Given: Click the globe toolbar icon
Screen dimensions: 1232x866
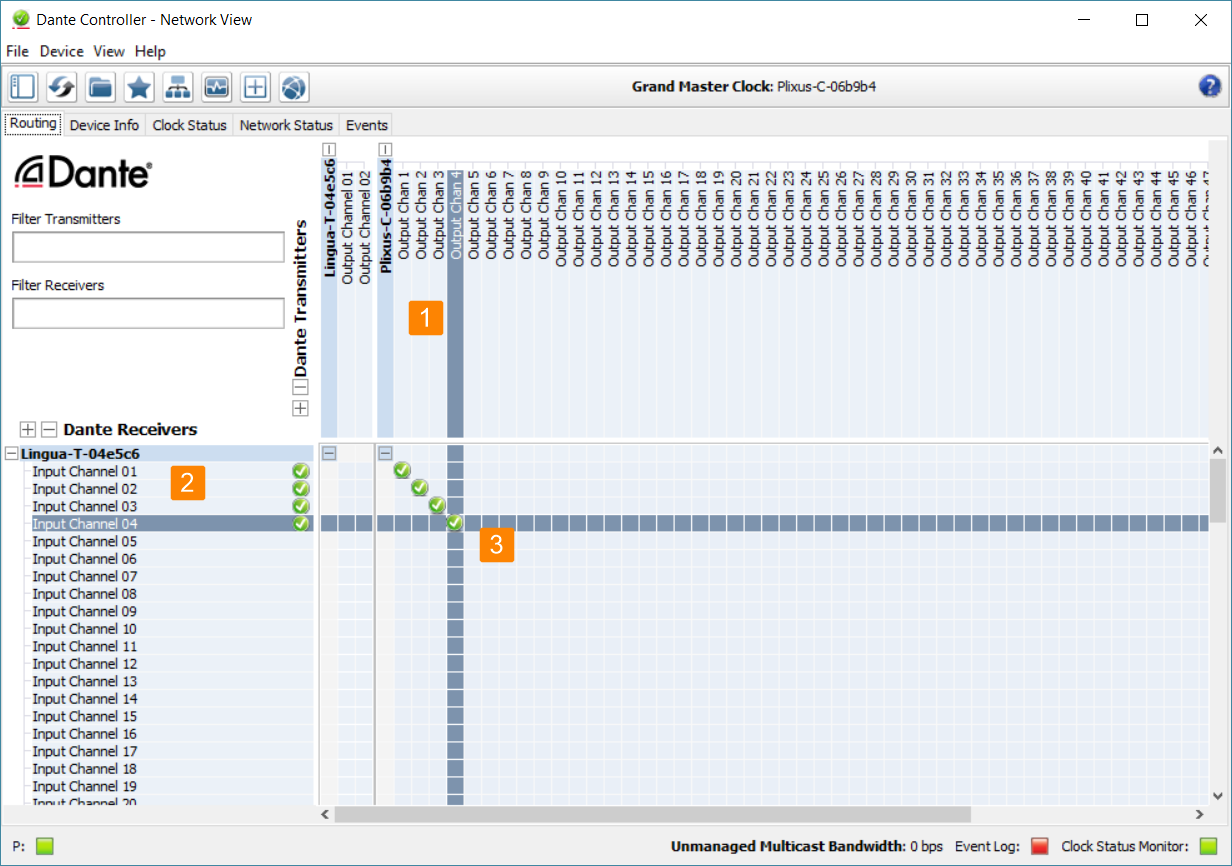Looking at the screenshot, I should coord(293,88).
